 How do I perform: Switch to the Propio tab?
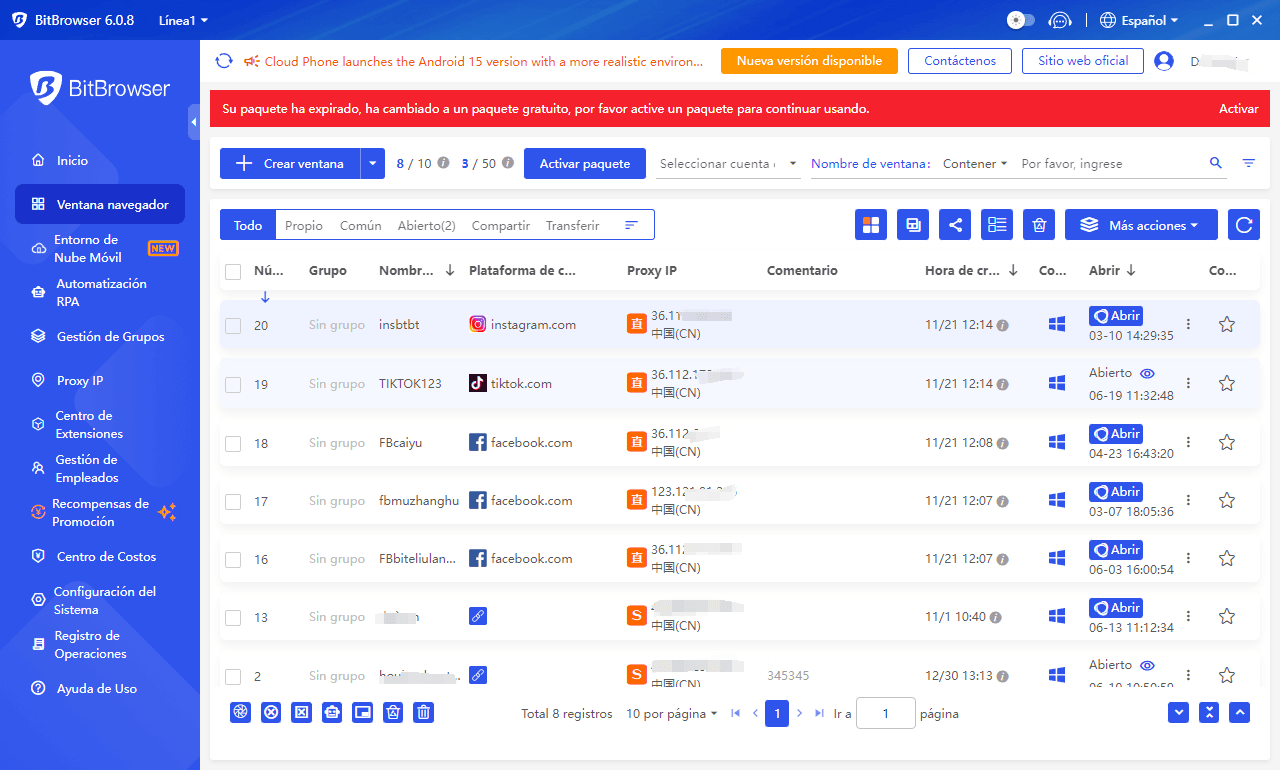point(304,225)
